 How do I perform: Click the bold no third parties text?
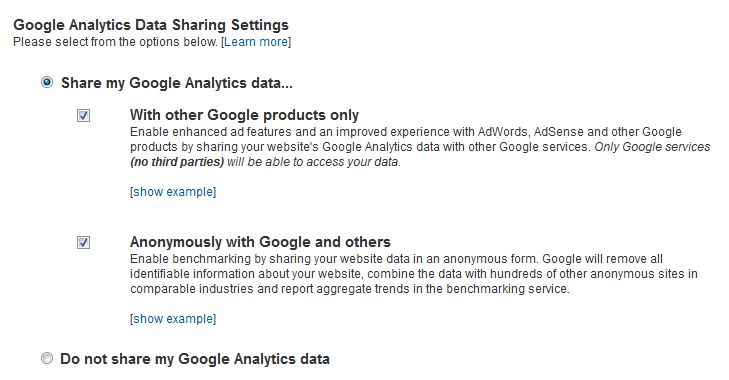coord(177,162)
